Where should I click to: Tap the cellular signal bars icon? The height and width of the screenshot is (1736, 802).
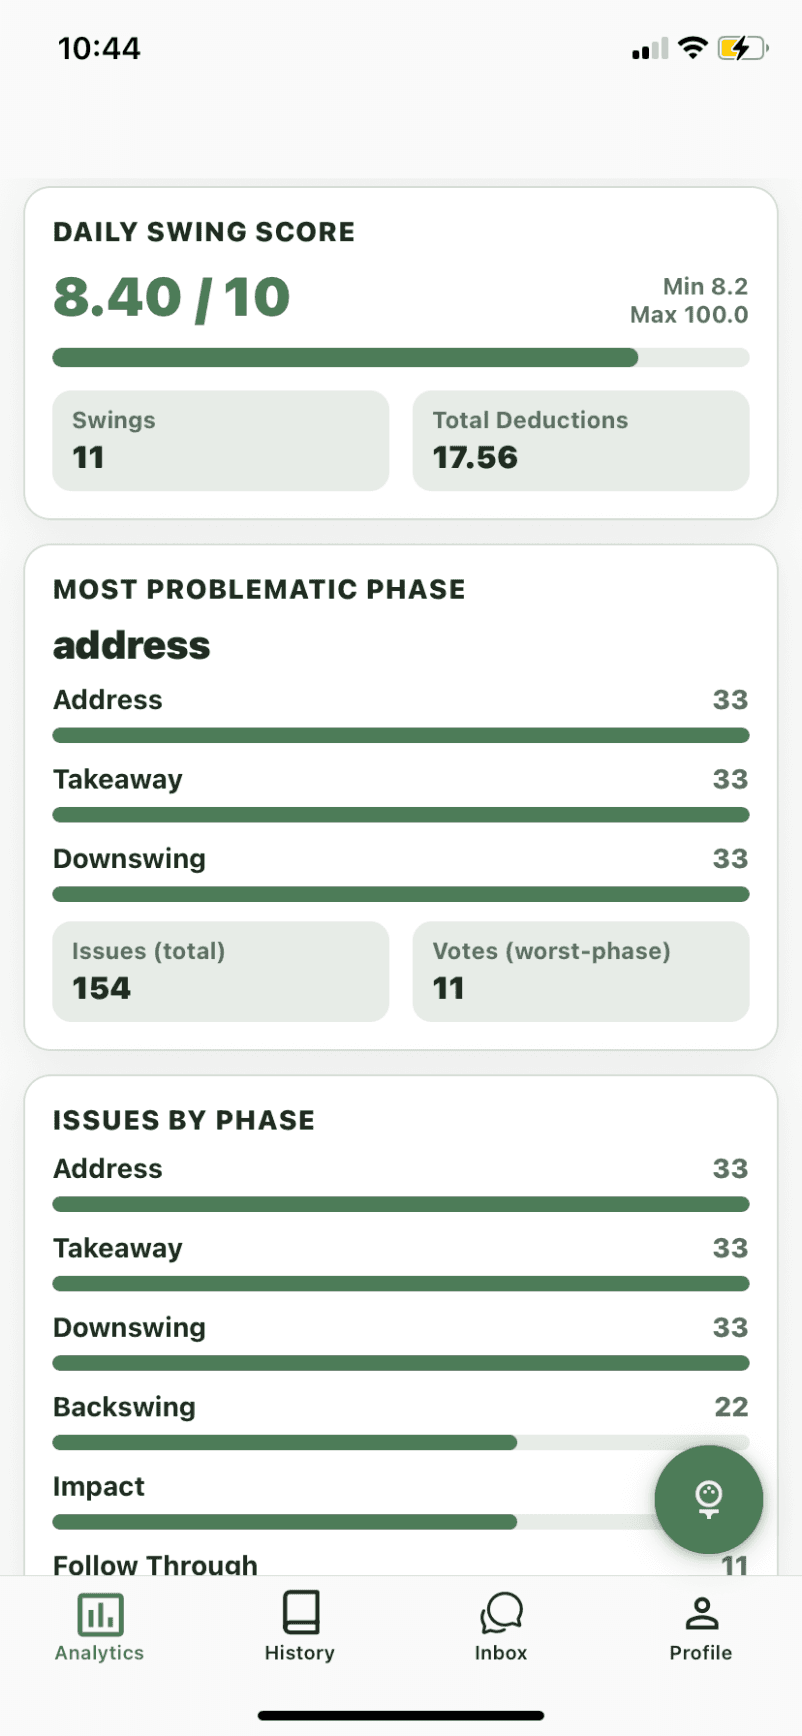[648, 47]
